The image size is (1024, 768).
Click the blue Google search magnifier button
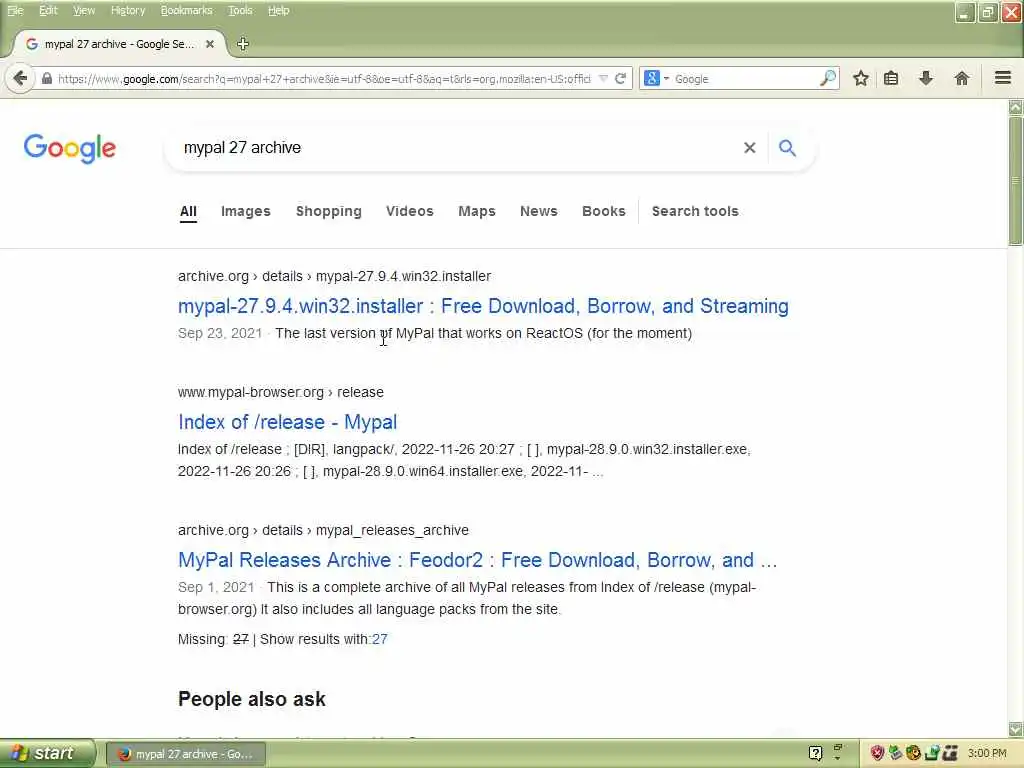coord(788,148)
